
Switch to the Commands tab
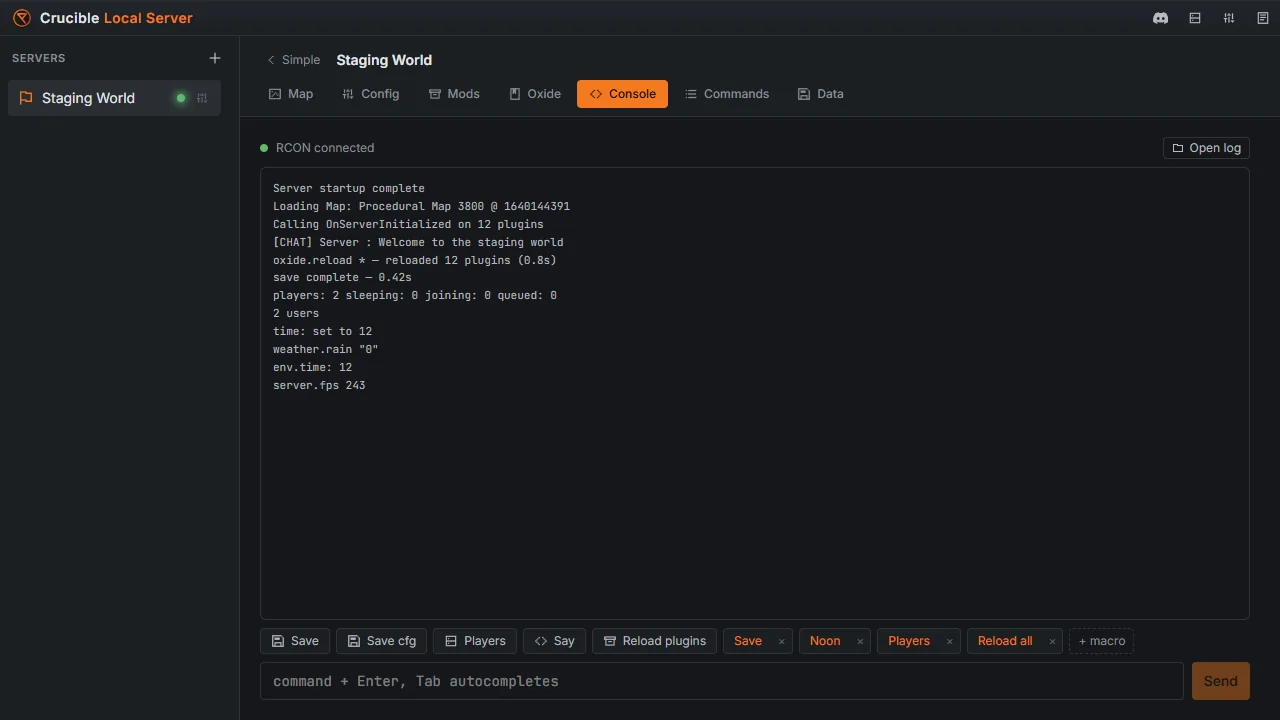727,94
